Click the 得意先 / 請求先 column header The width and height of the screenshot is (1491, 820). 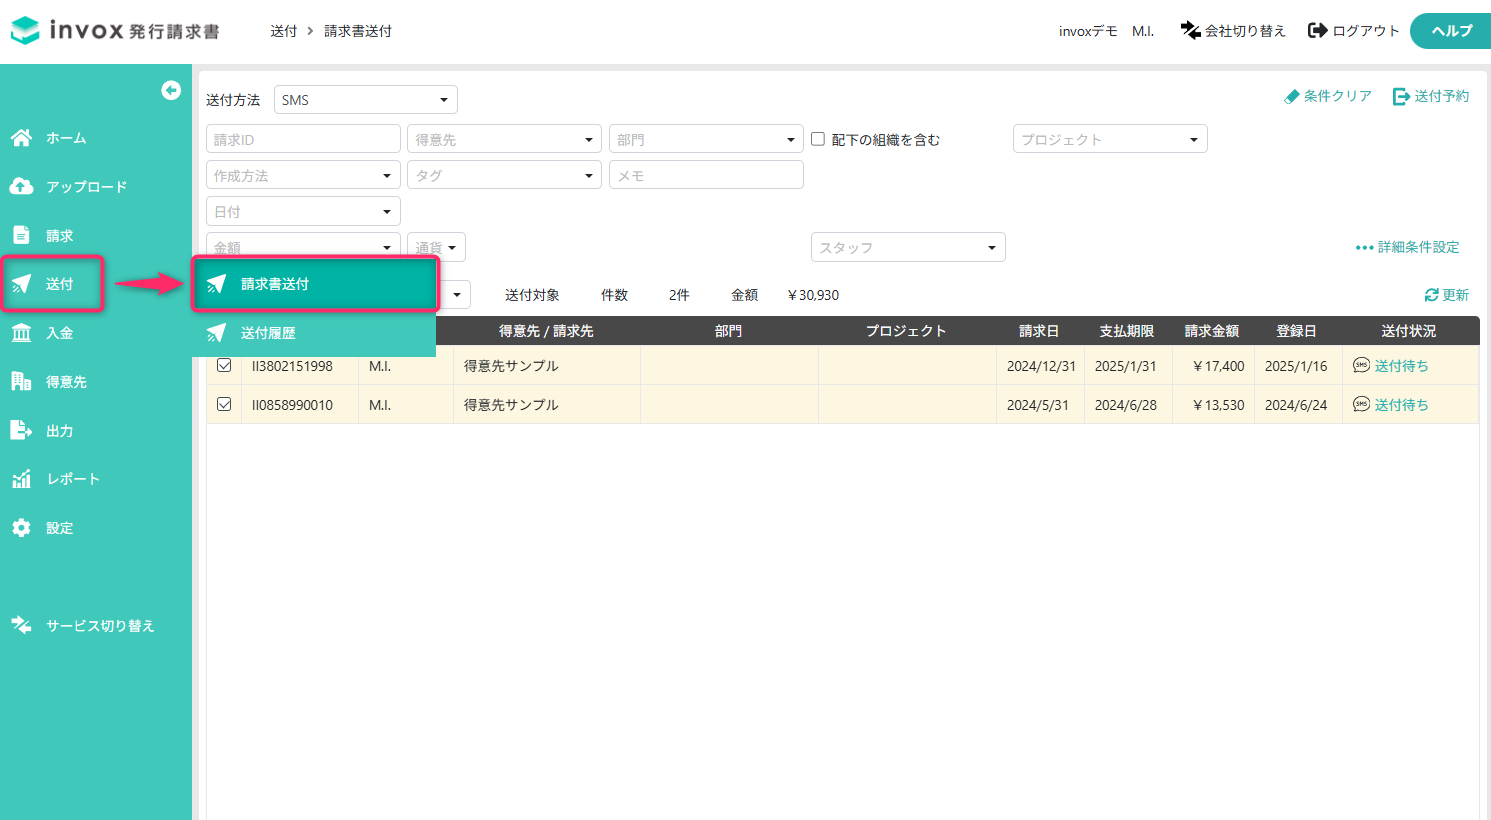(x=546, y=331)
